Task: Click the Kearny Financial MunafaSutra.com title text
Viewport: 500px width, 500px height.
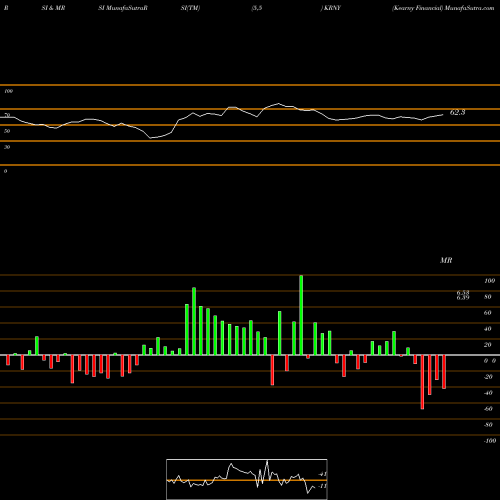Action: click(x=443, y=8)
